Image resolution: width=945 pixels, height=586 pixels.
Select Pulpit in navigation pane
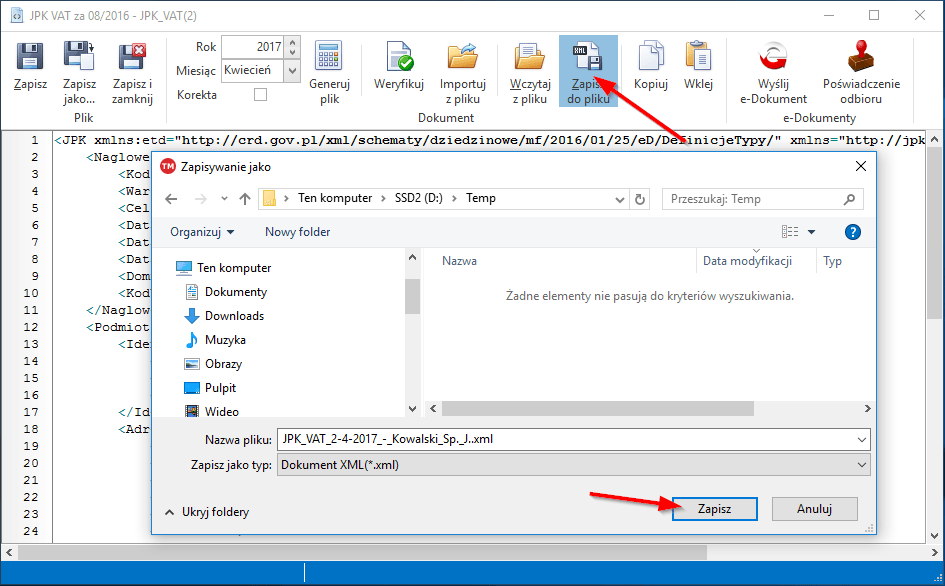[x=220, y=388]
